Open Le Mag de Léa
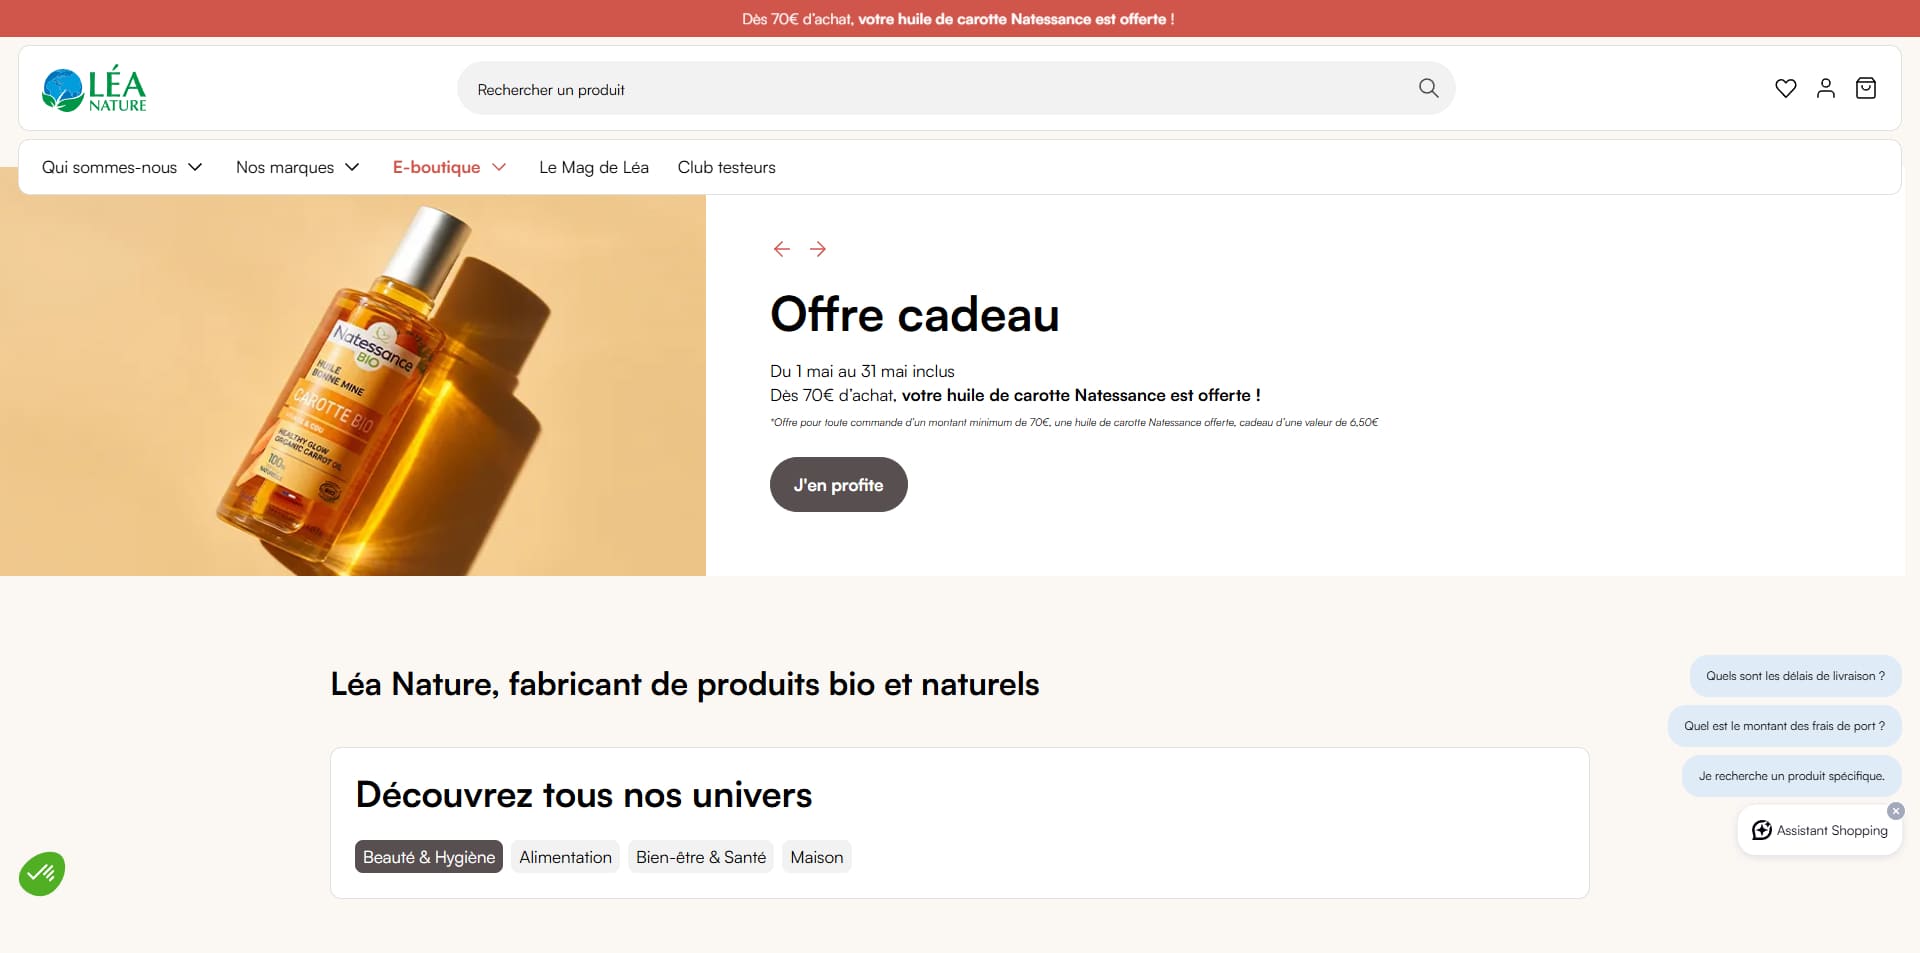This screenshot has height=953, width=1920. tap(594, 167)
